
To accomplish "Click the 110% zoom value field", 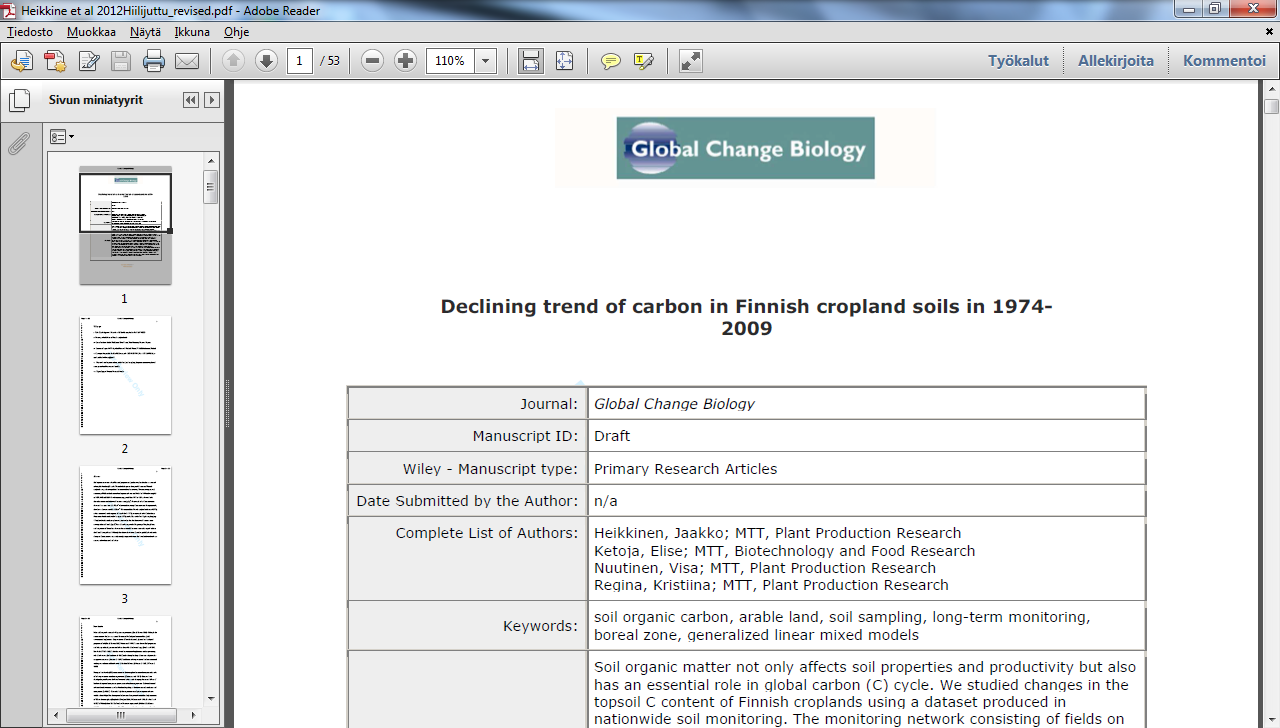I will pyautogui.click(x=450, y=61).
